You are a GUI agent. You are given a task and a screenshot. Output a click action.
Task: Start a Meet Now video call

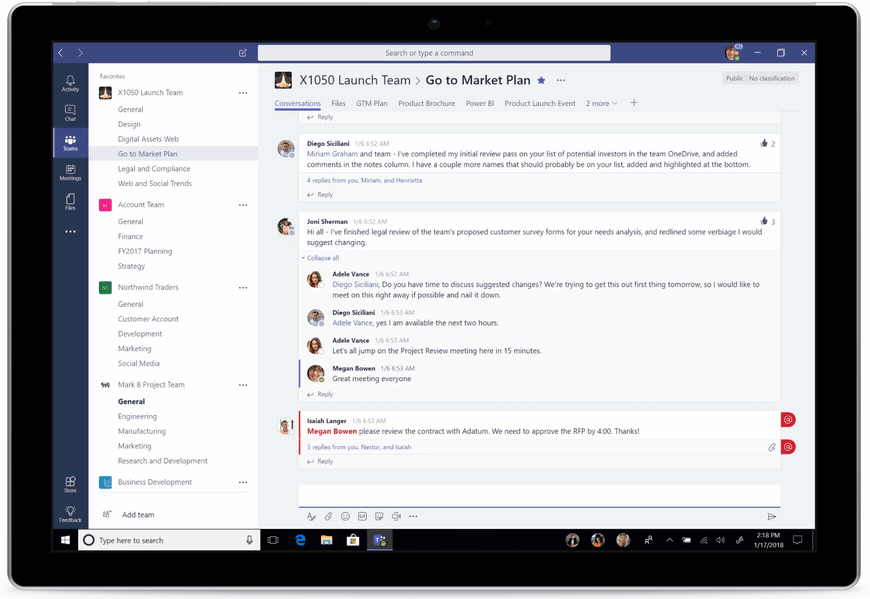click(x=398, y=516)
